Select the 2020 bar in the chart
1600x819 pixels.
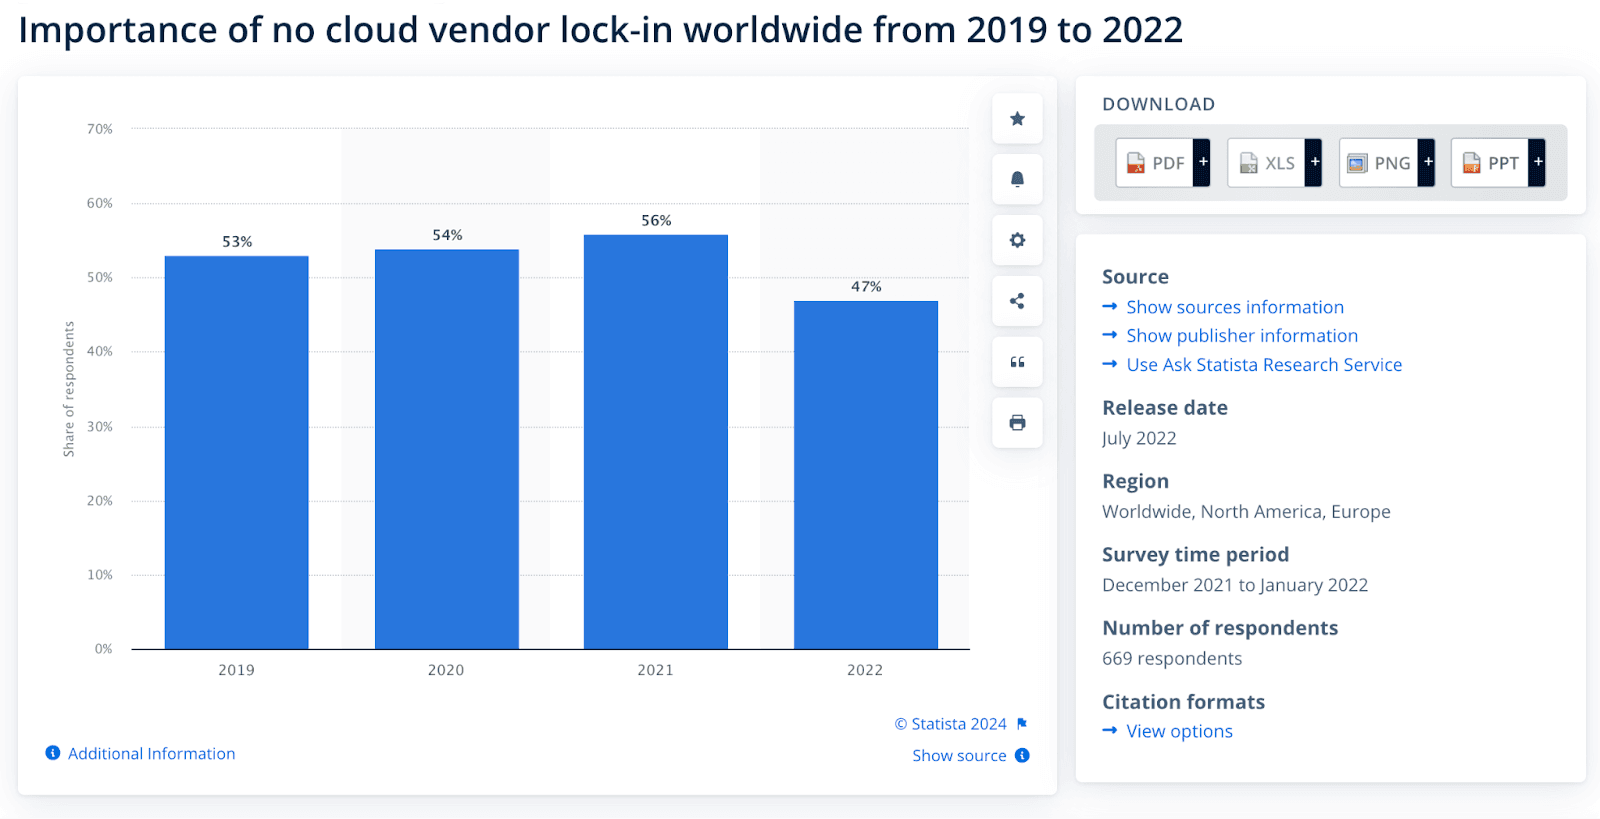point(447,449)
